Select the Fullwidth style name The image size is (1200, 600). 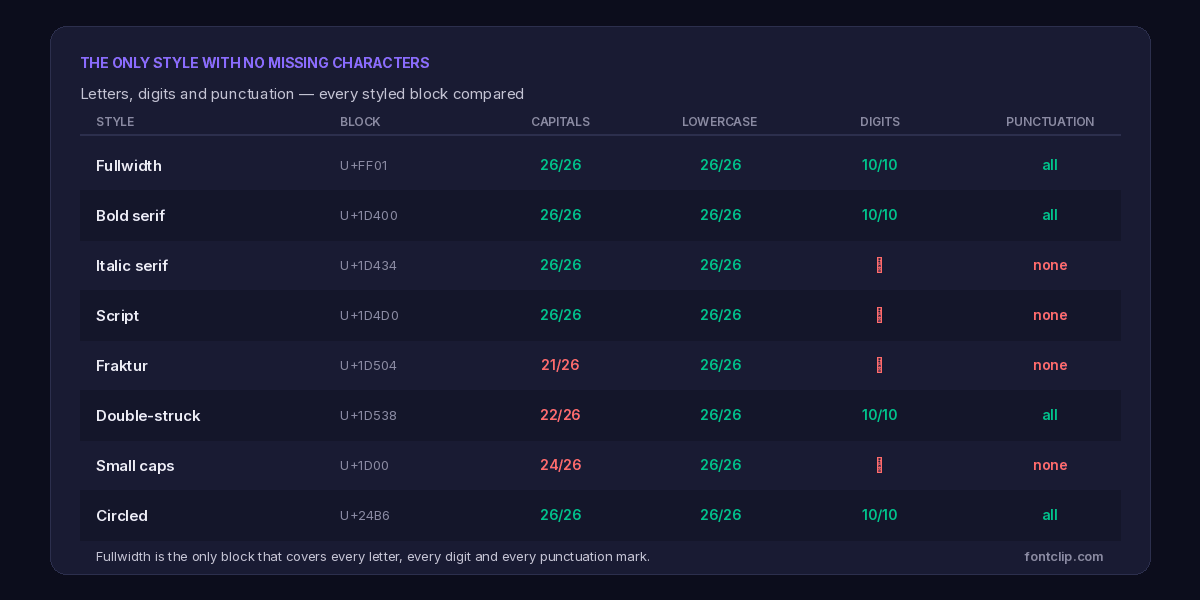coord(129,166)
